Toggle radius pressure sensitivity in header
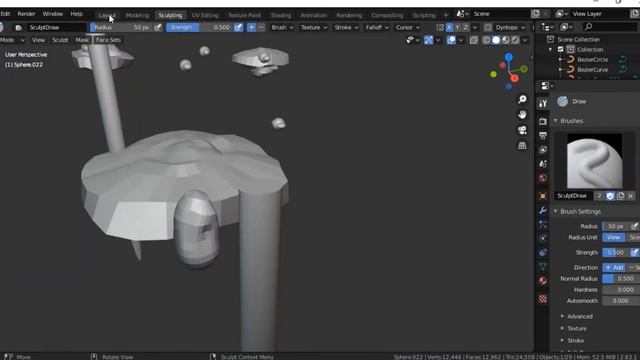640x360 pixels. (x=158, y=27)
